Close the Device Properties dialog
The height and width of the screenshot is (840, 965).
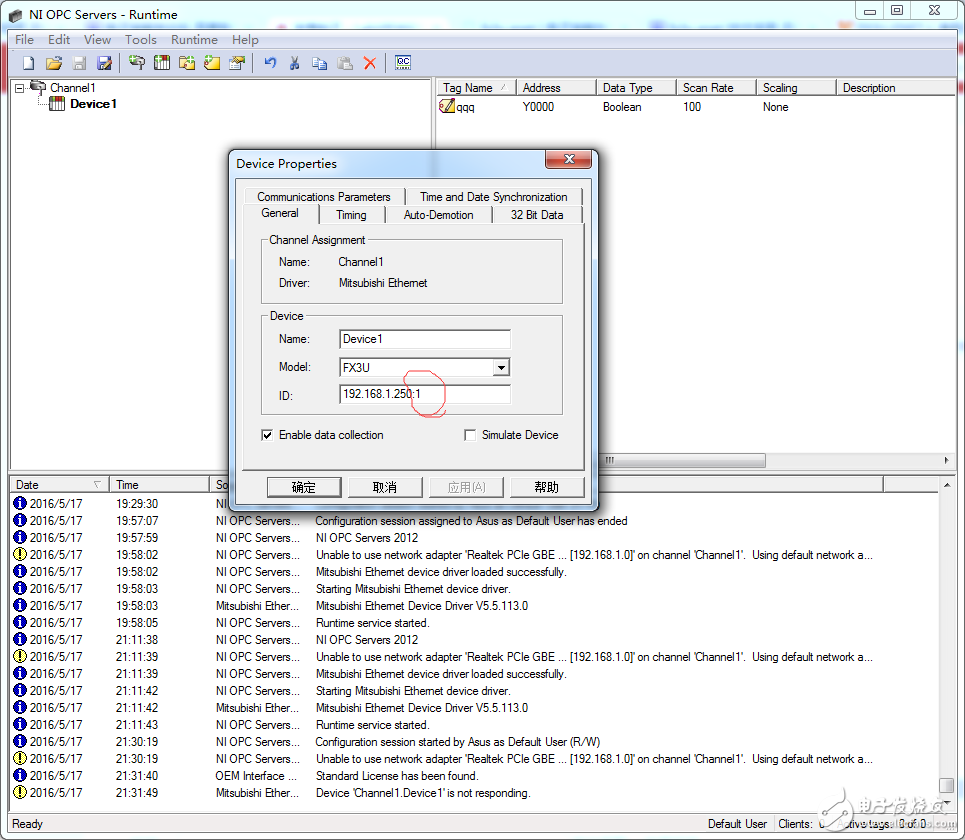coord(569,159)
